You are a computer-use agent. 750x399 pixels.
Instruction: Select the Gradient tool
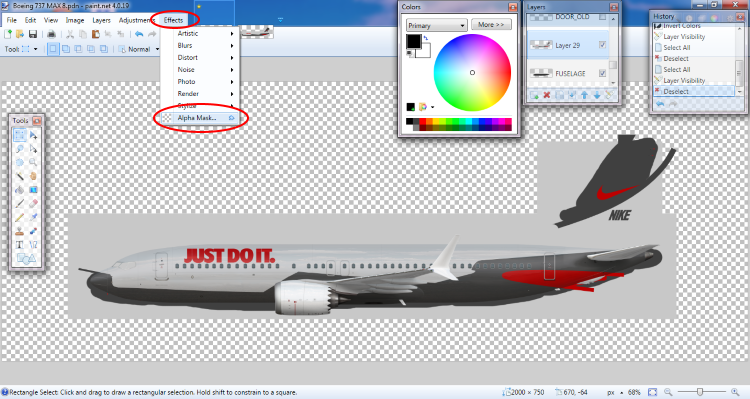[x=33, y=190]
